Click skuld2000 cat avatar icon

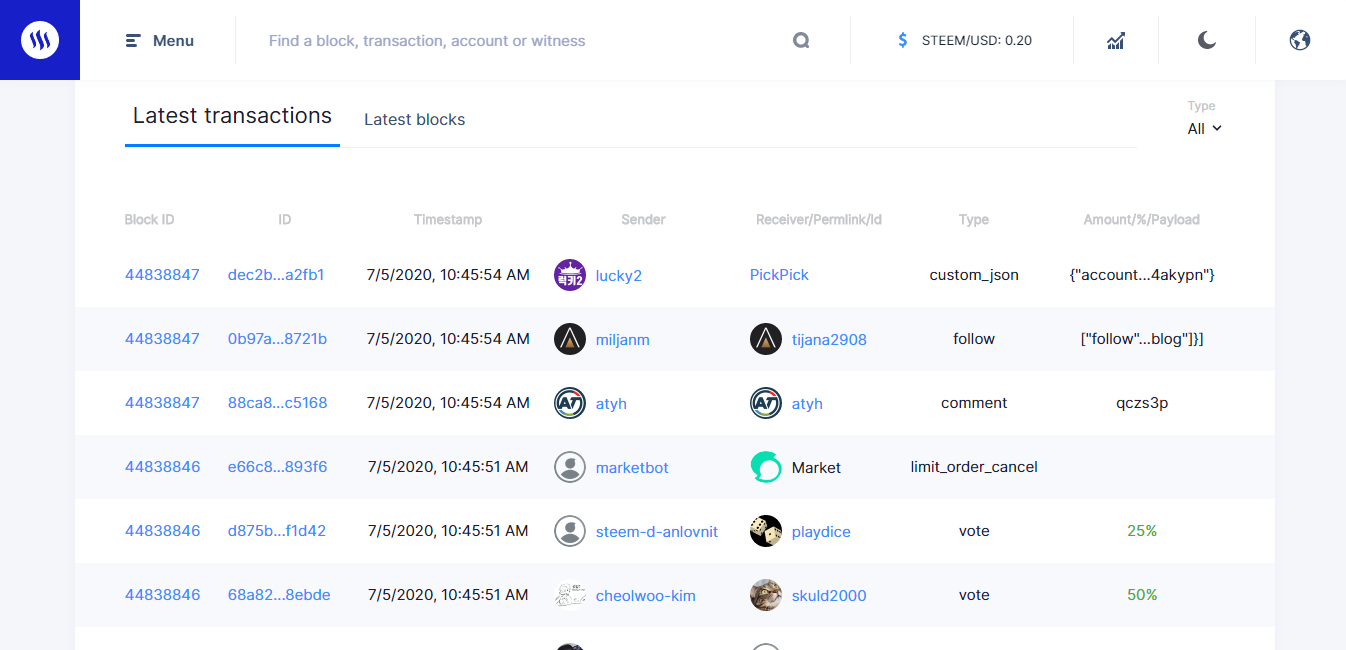tap(766, 595)
